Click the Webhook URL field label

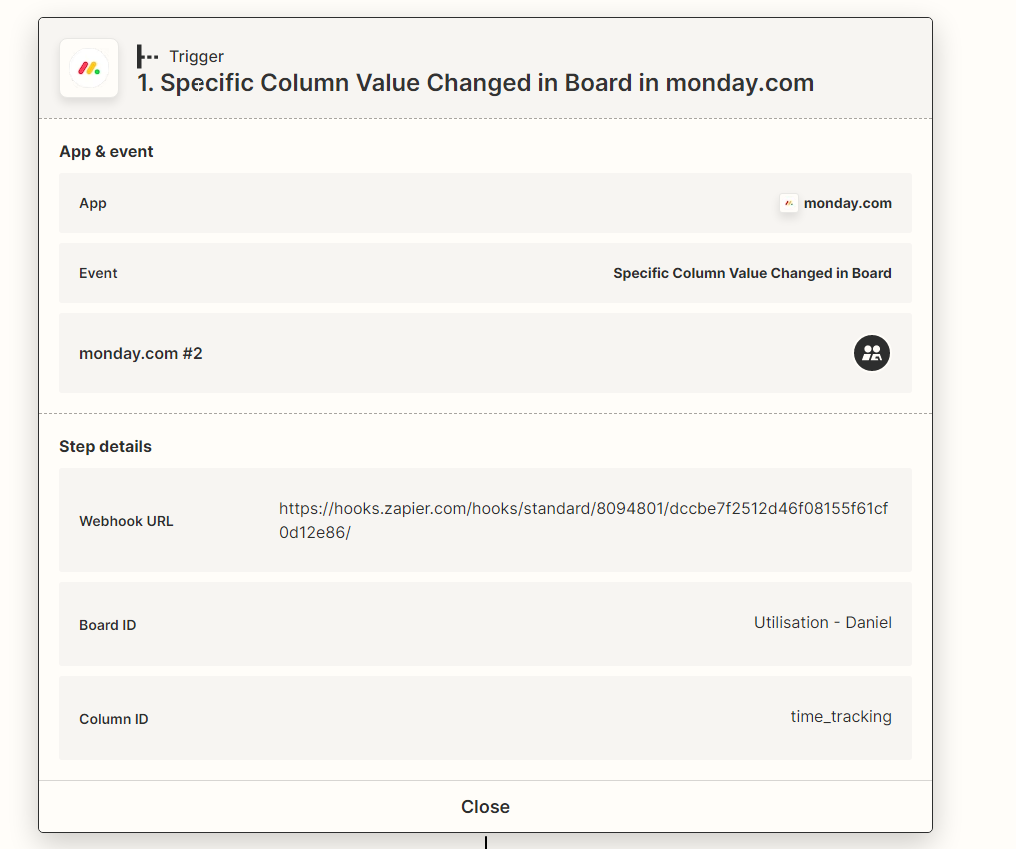pos(126,521)
